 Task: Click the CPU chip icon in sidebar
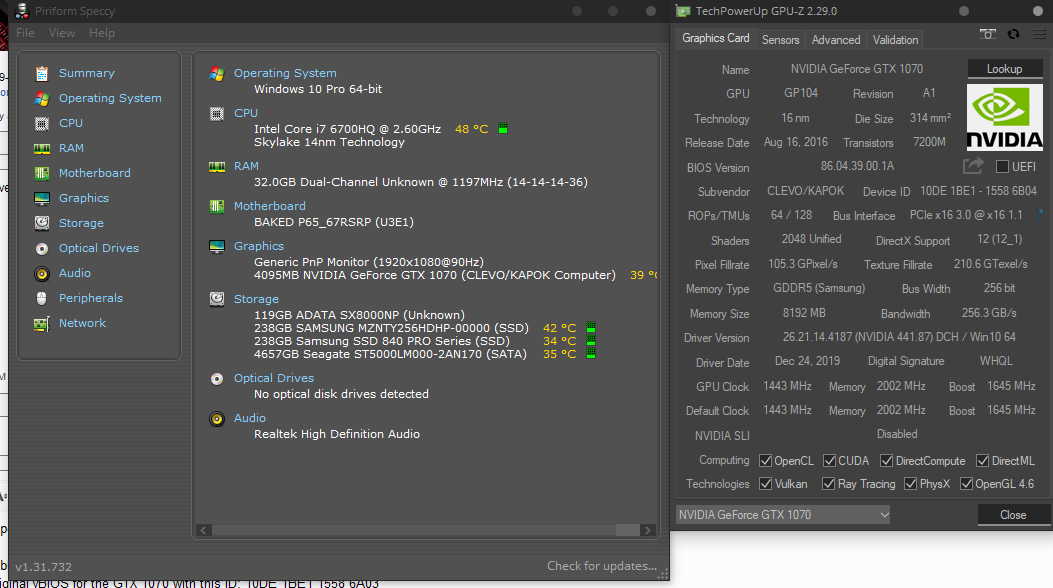pyautogui.click(x=42, y=124)
